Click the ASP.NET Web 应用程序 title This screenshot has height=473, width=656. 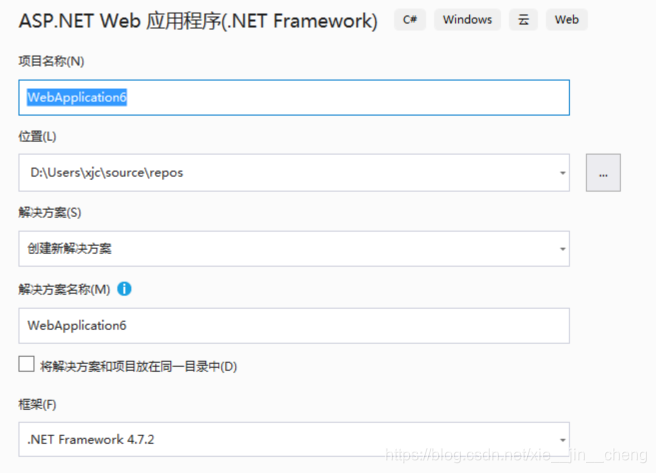click(x=198, y=20)
